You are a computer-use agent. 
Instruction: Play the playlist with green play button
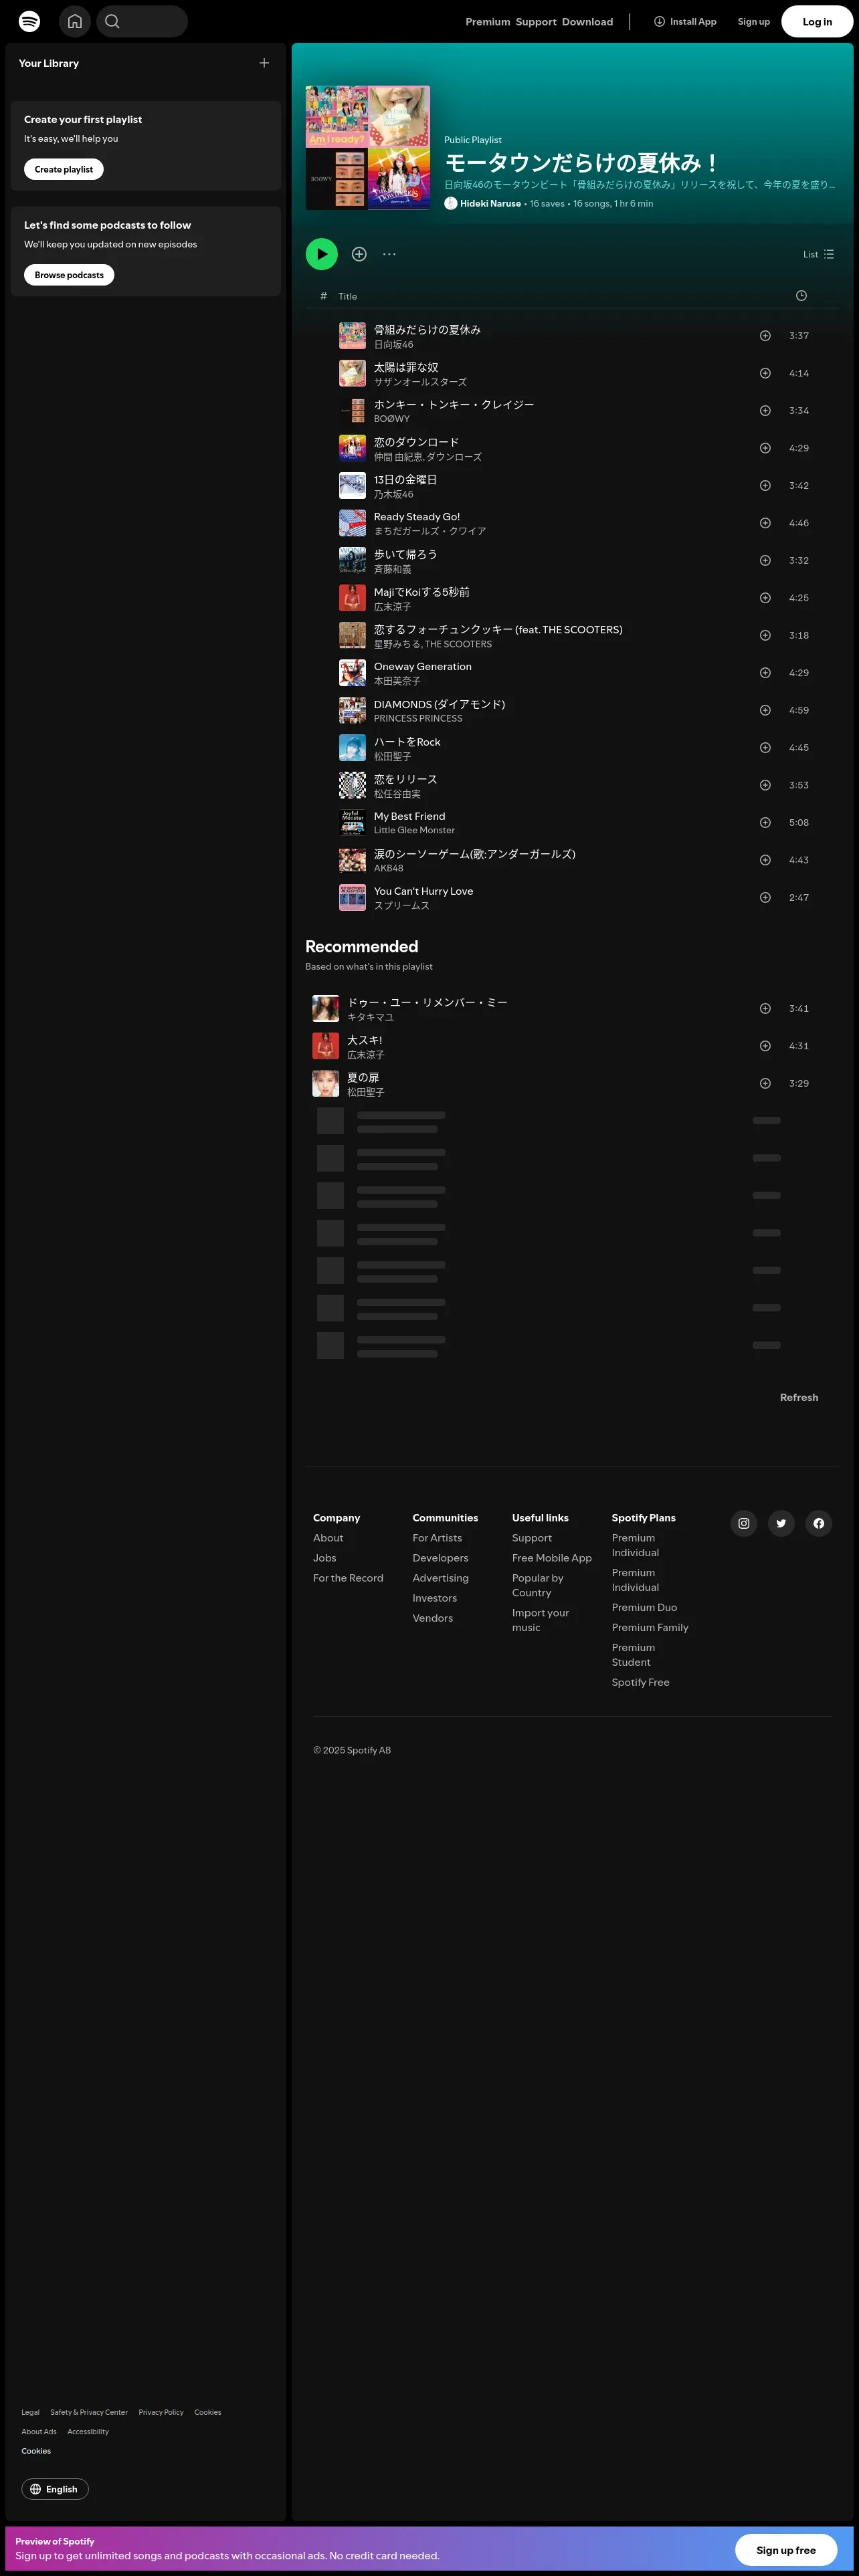pos(322,254)
